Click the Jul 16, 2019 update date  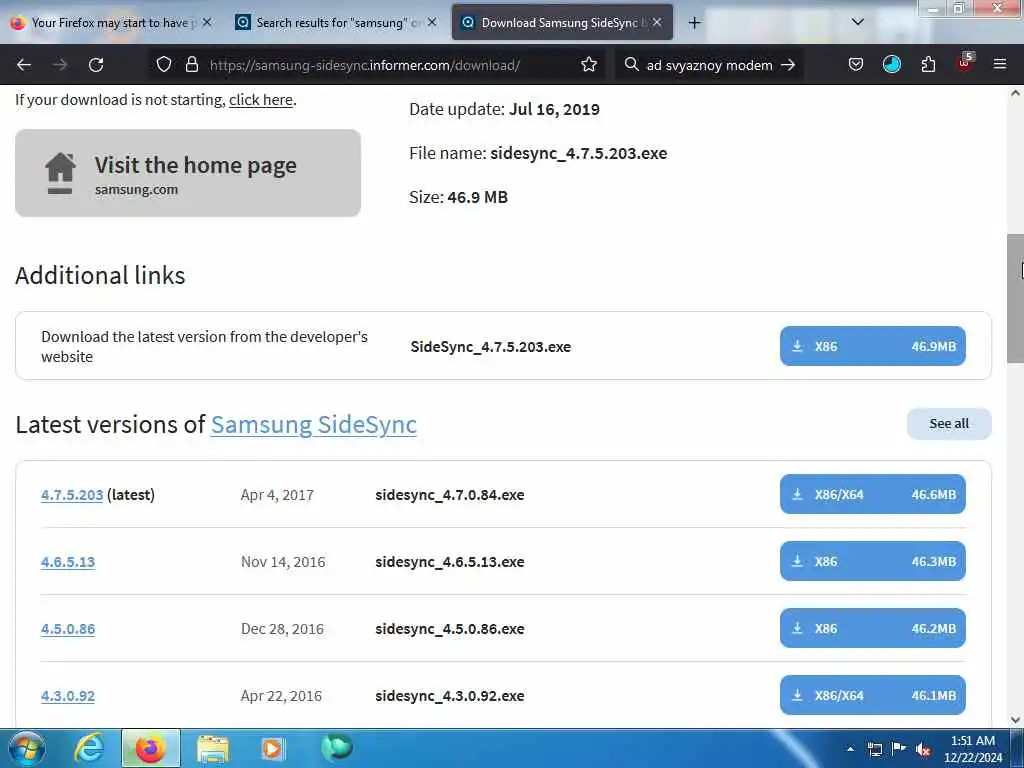pos(554,109)
